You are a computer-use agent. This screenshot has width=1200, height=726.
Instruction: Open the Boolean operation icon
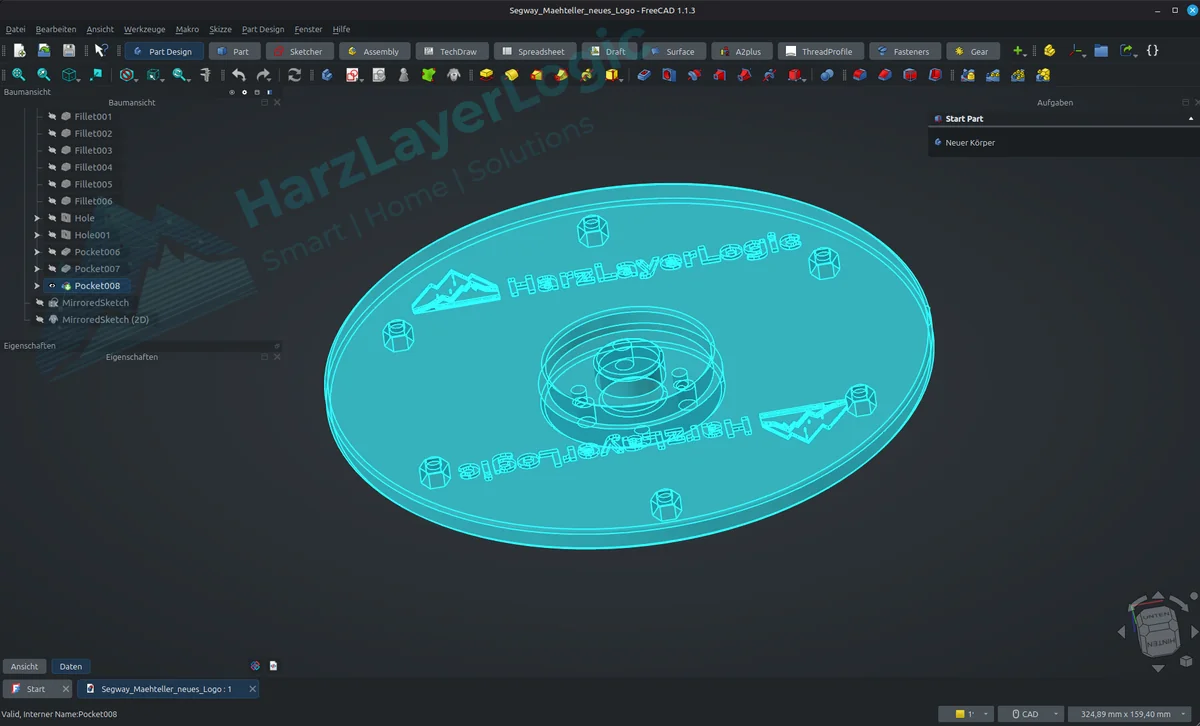coord(827,75)
